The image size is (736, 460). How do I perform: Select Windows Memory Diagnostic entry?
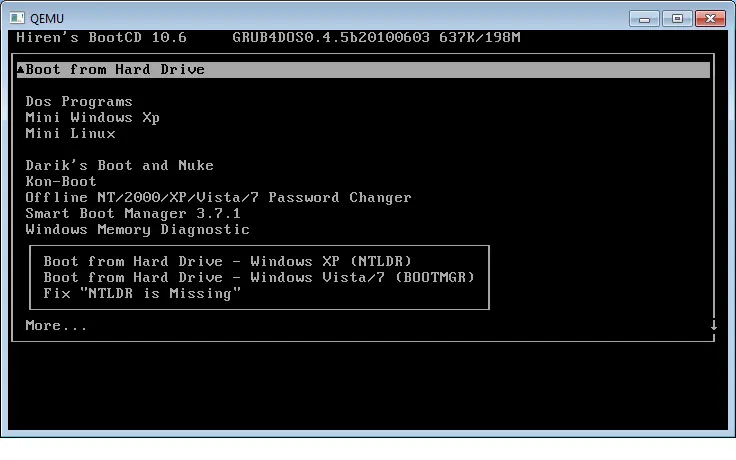coord(137,229)
